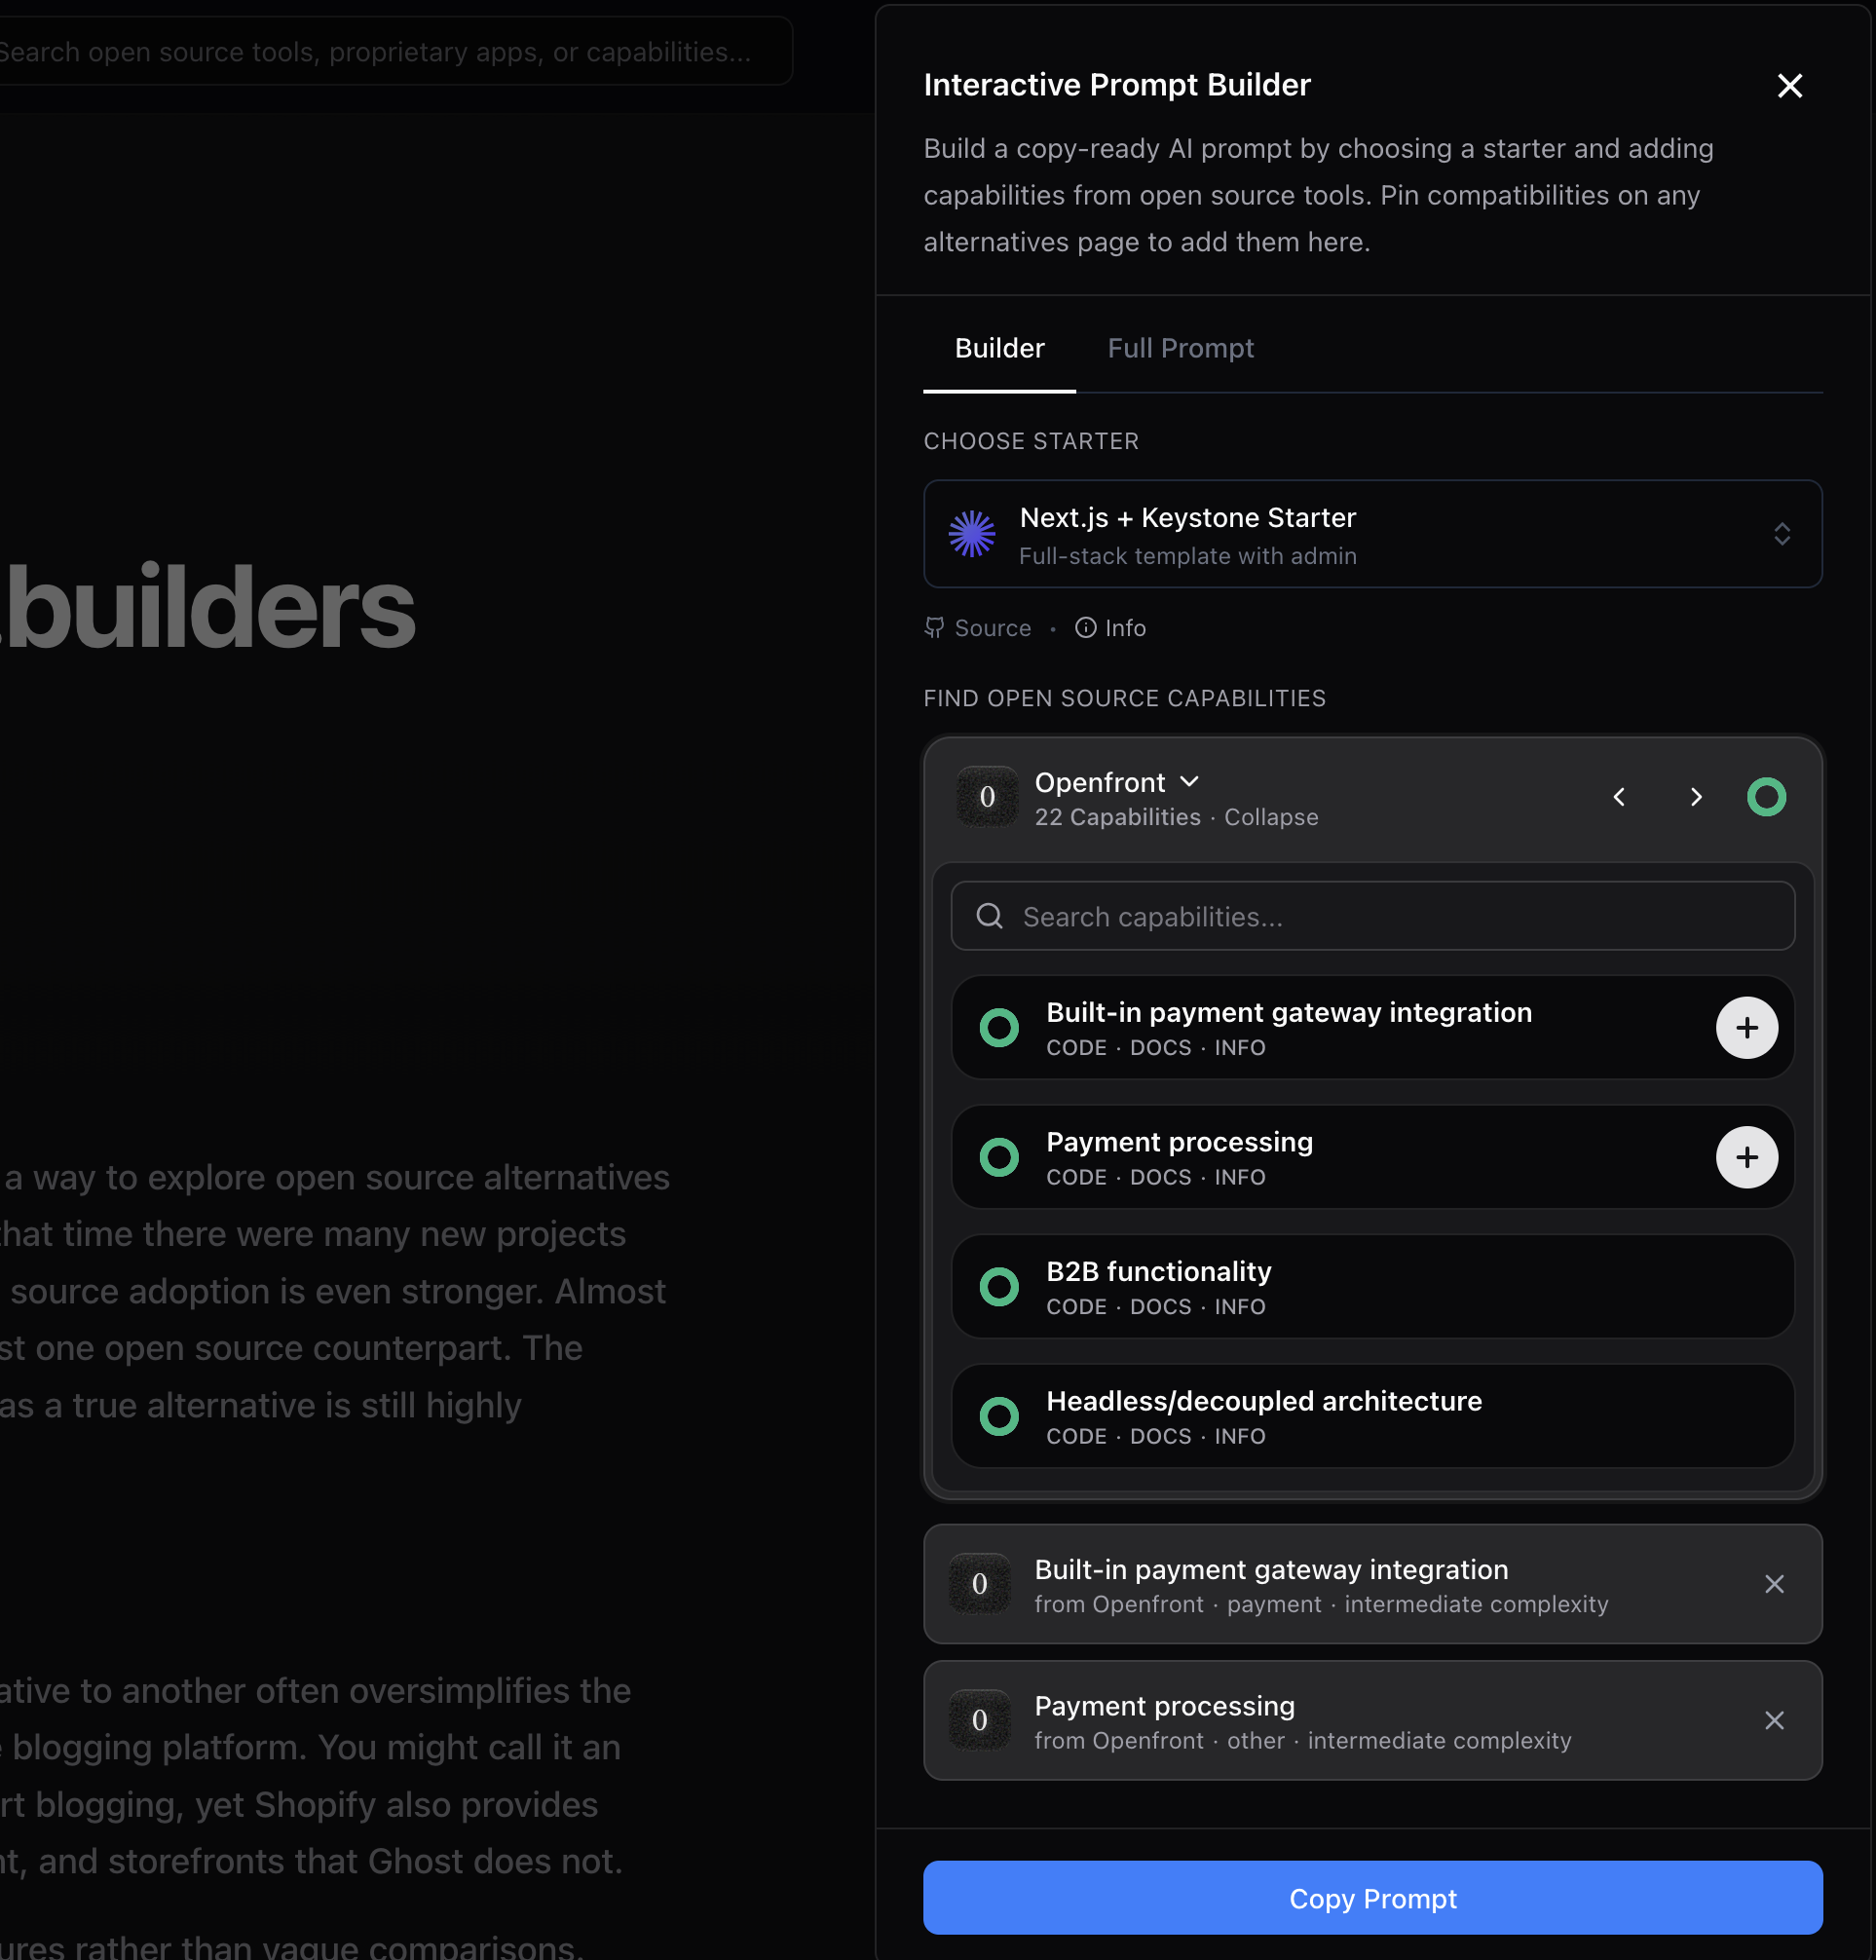Navigate to next tool with right arrow
Image resolution: width=1876 pixels, height=1960 pixels.
tap(1696, 797)
